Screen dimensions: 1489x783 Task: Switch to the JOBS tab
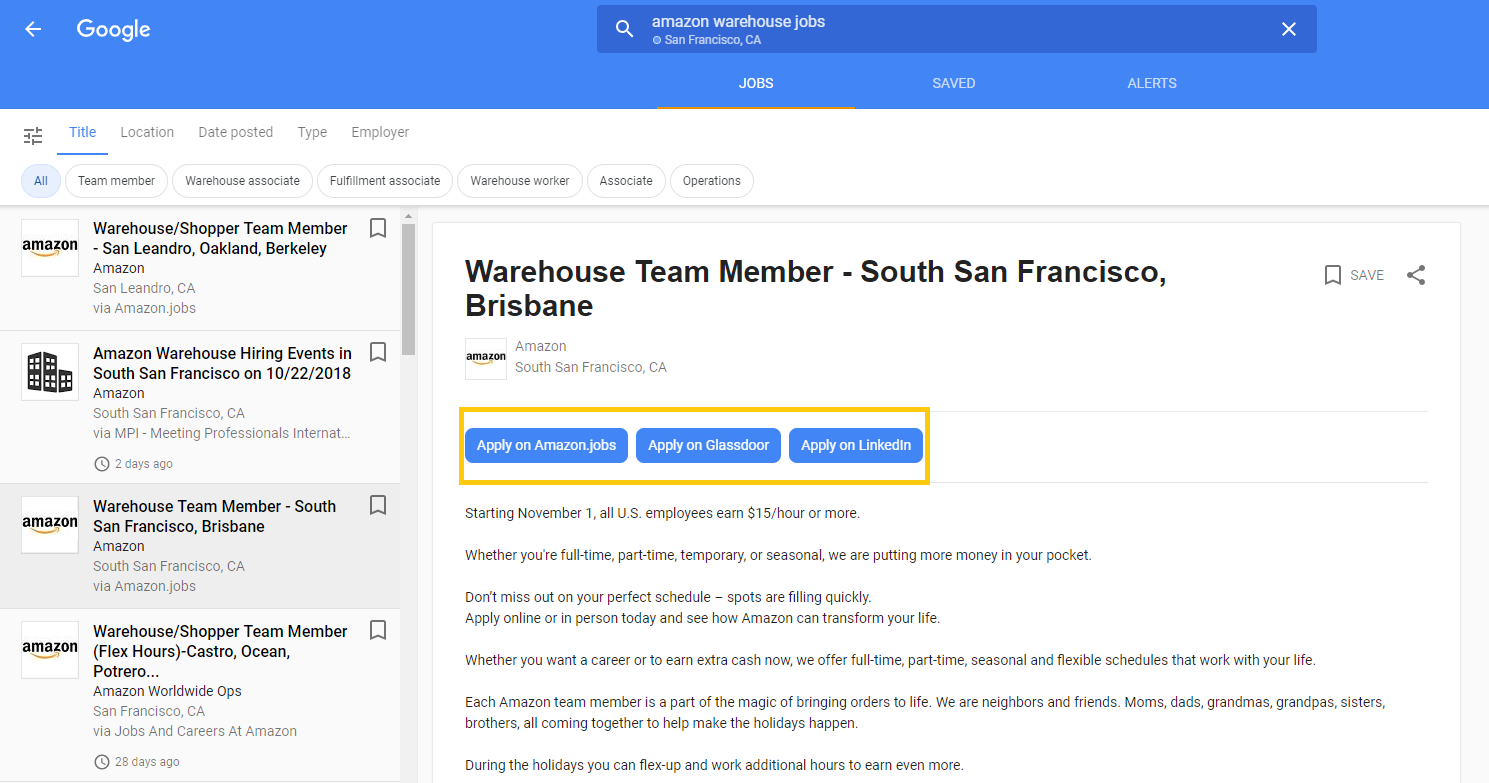pyautogui.click(x=756, y=83)
